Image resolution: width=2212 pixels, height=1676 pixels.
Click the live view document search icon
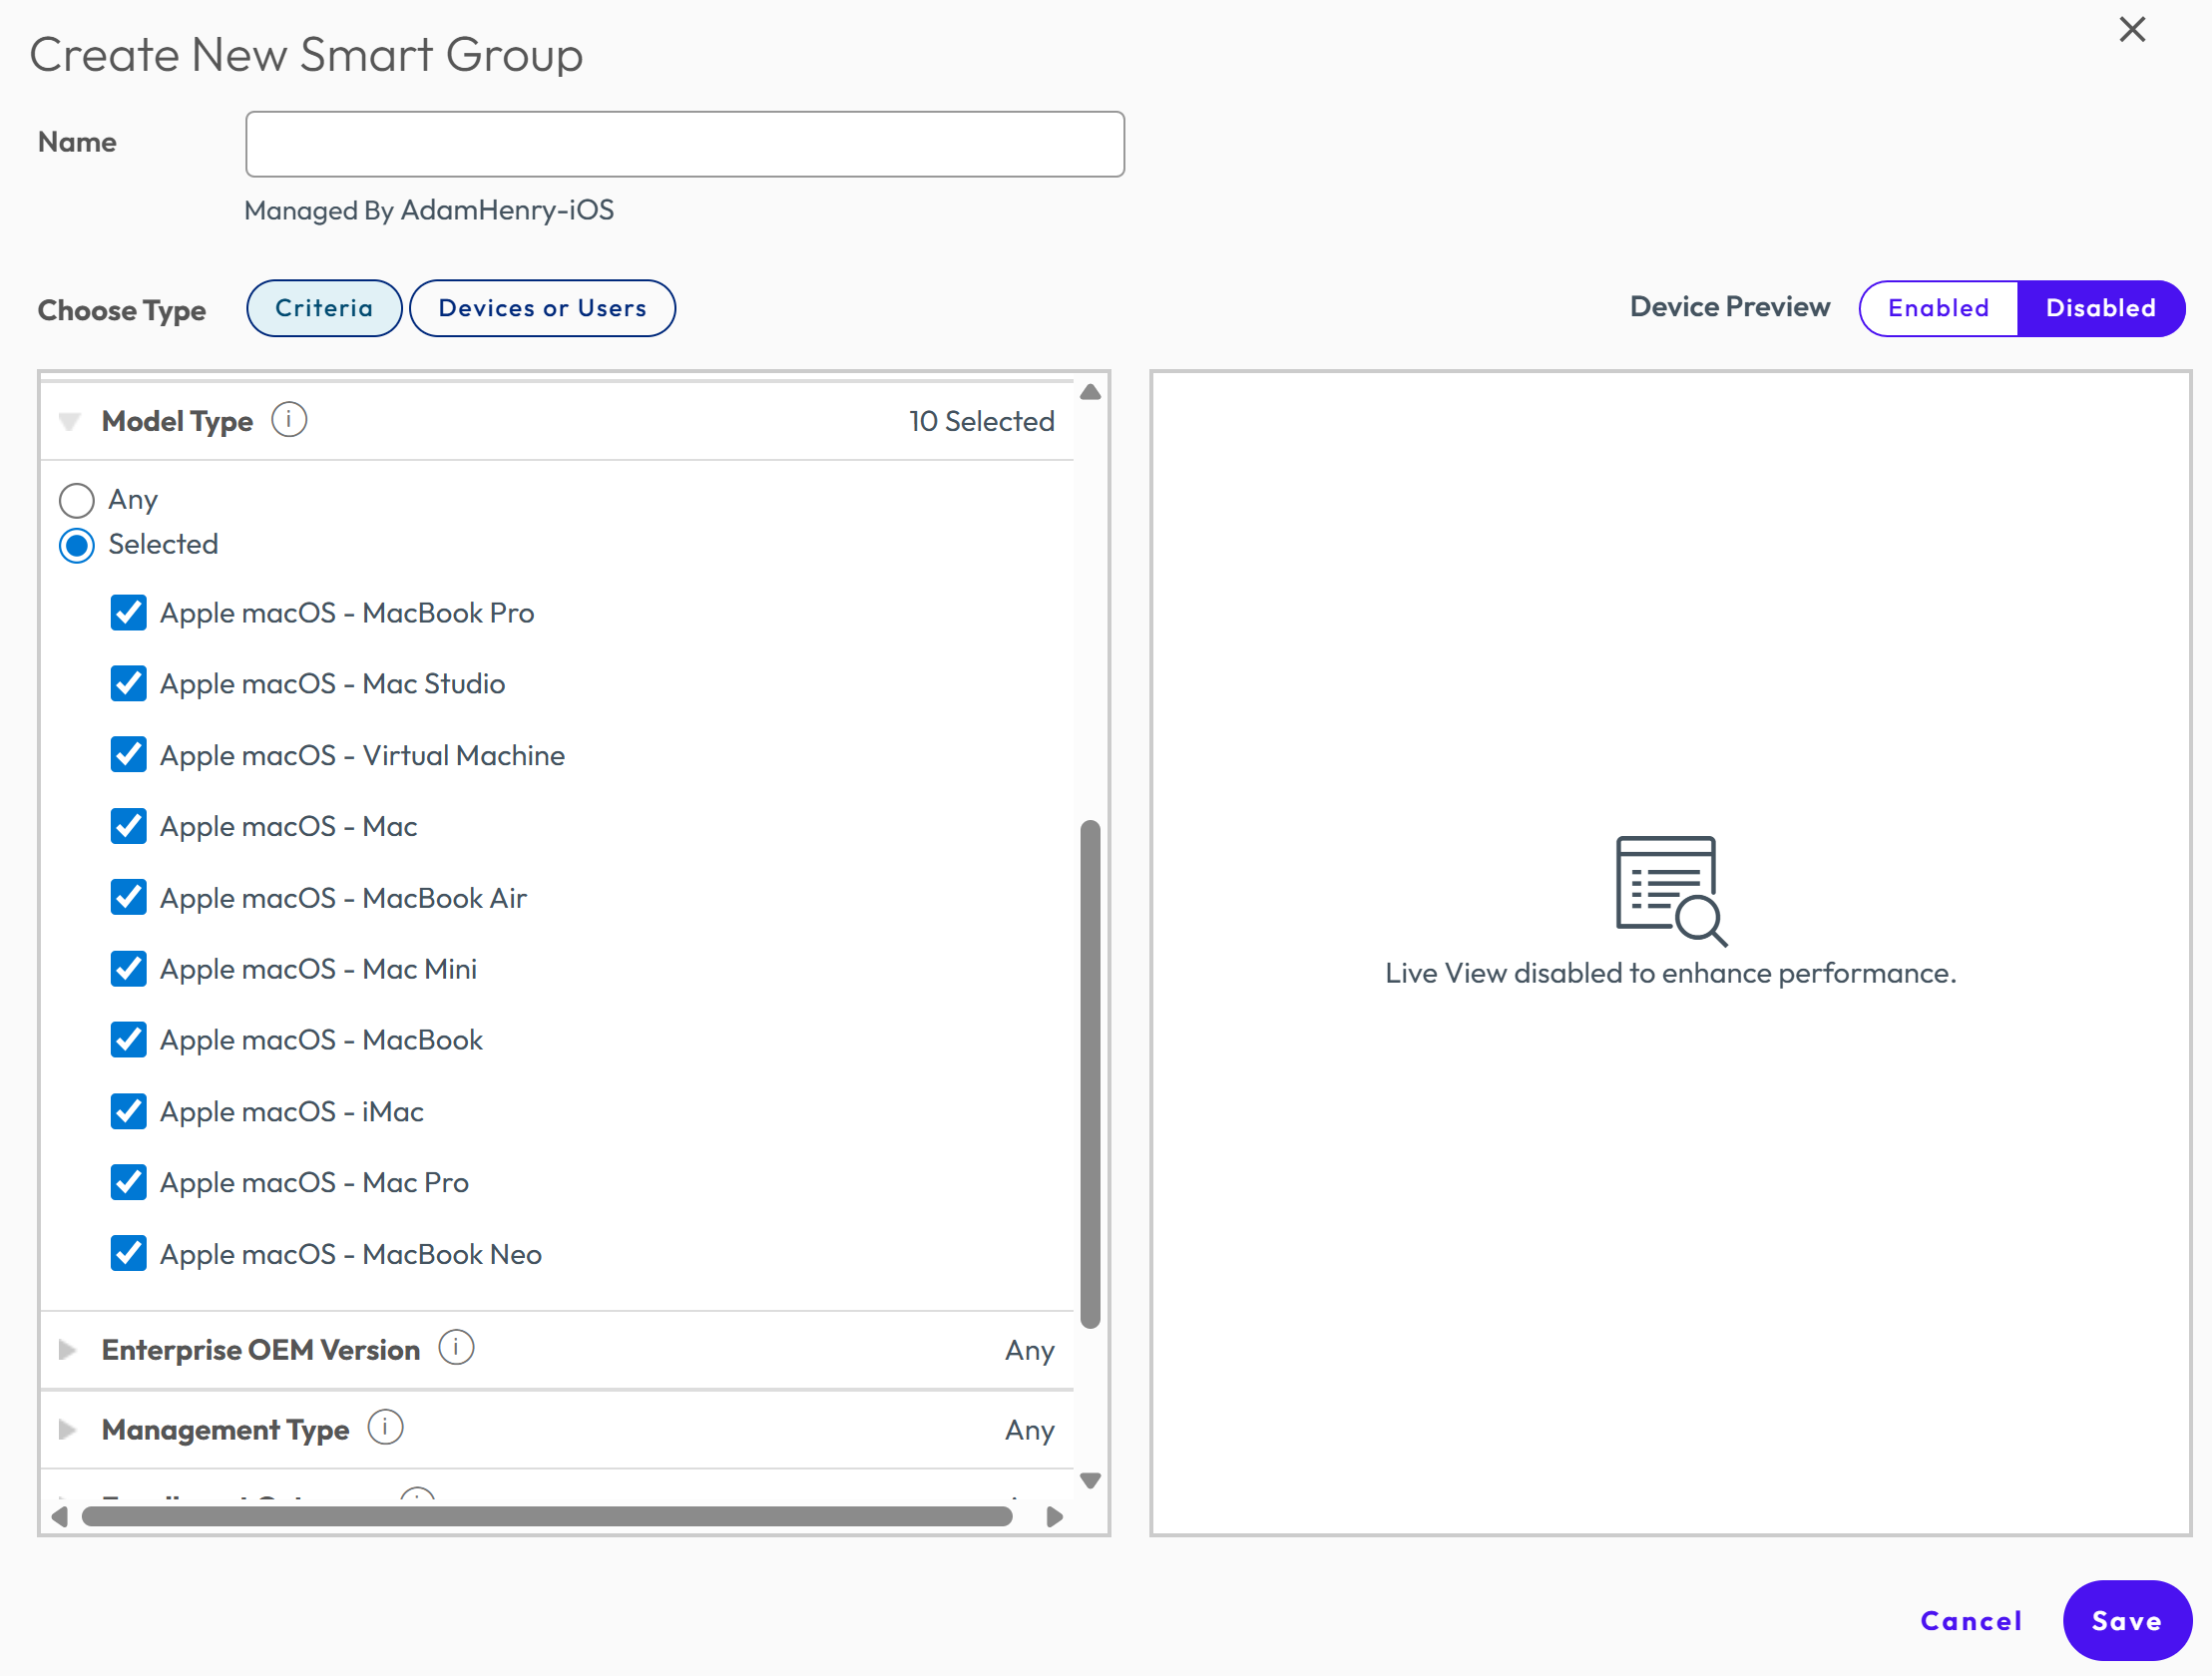tap(1671, 890)
